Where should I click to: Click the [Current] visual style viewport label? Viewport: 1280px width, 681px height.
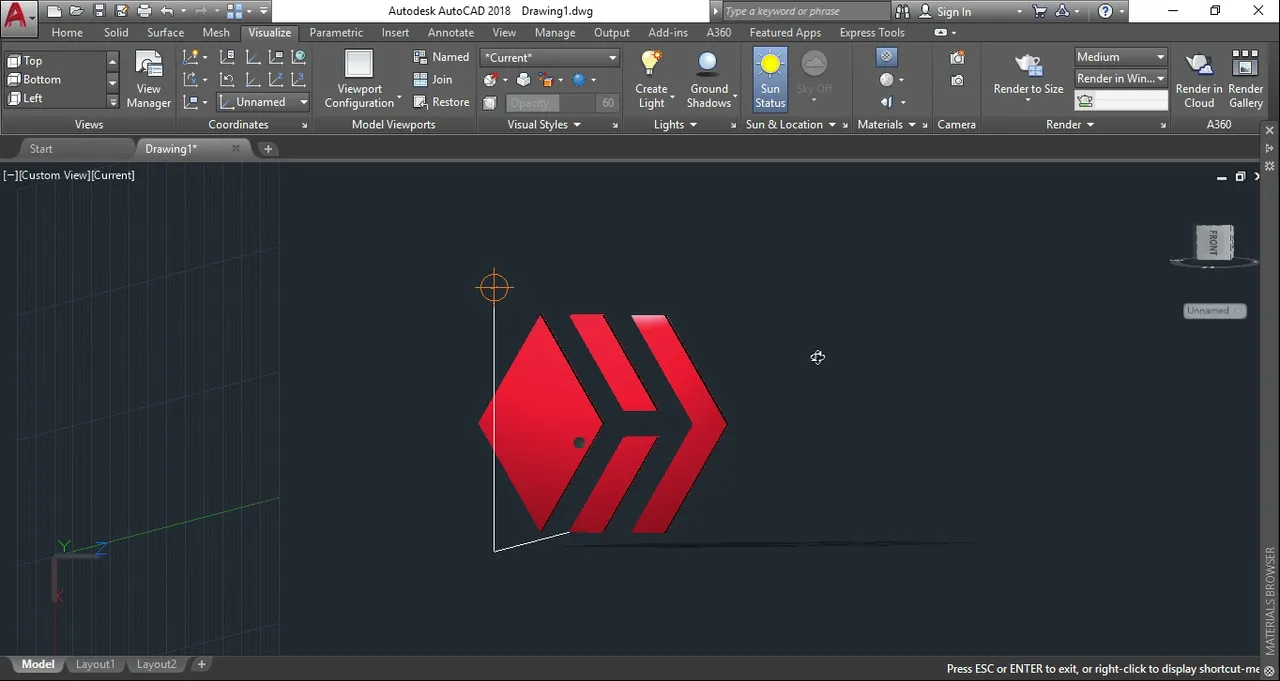[x=113, y=175]
